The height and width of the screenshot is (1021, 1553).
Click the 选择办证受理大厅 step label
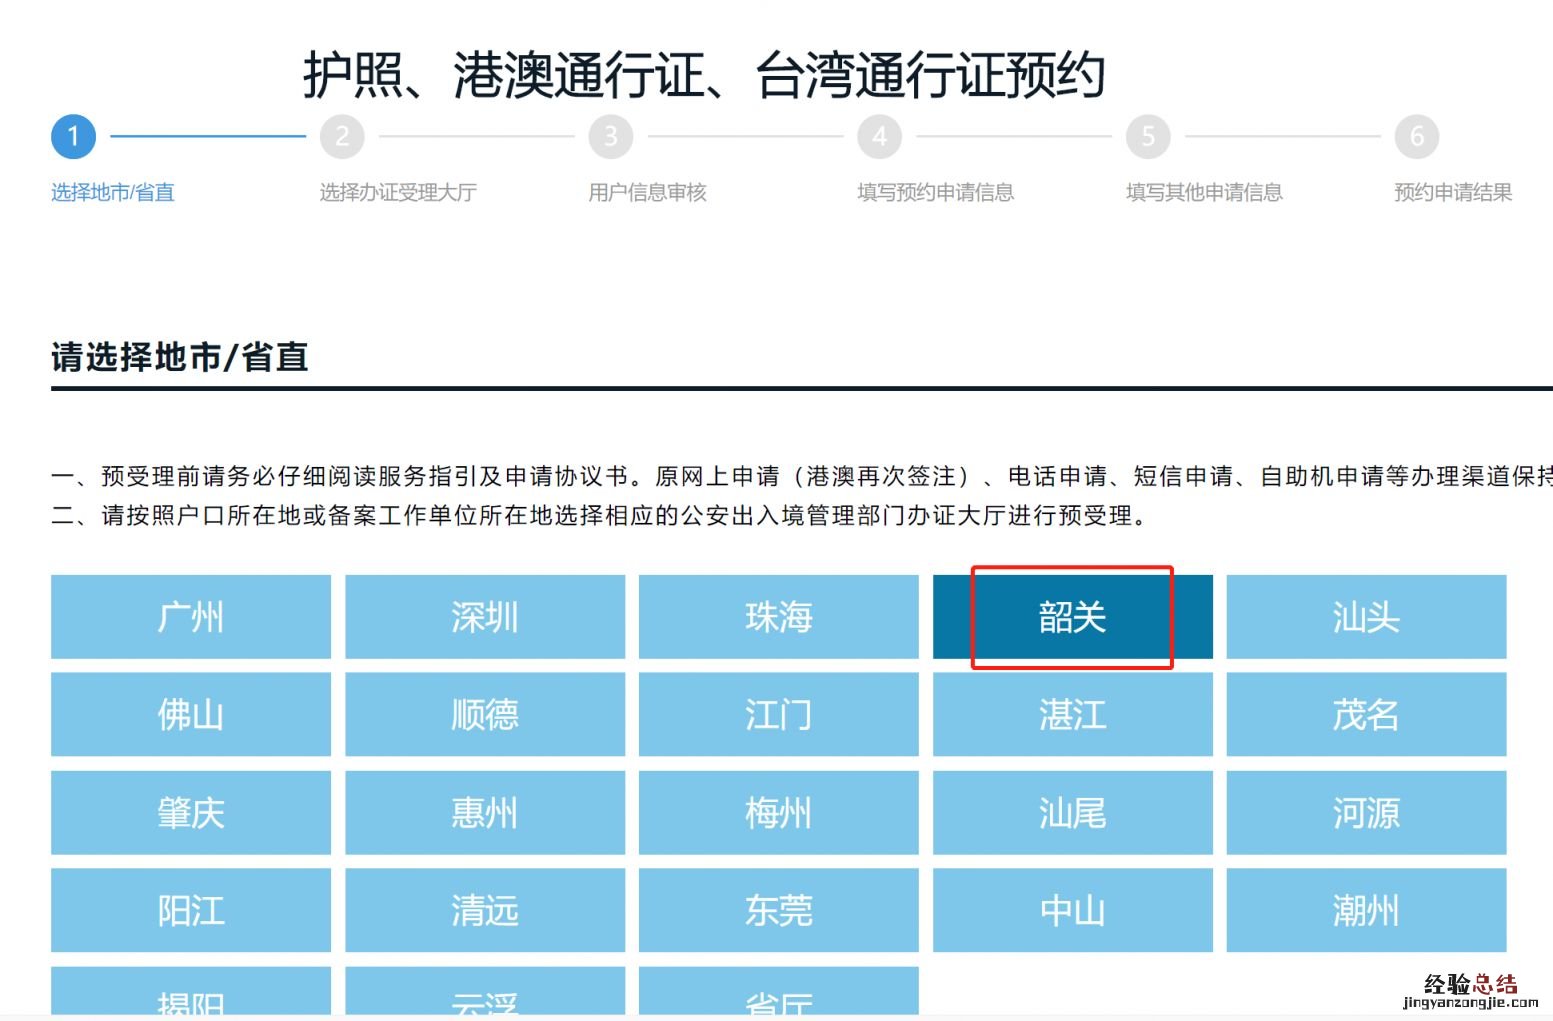click(398, 192)
